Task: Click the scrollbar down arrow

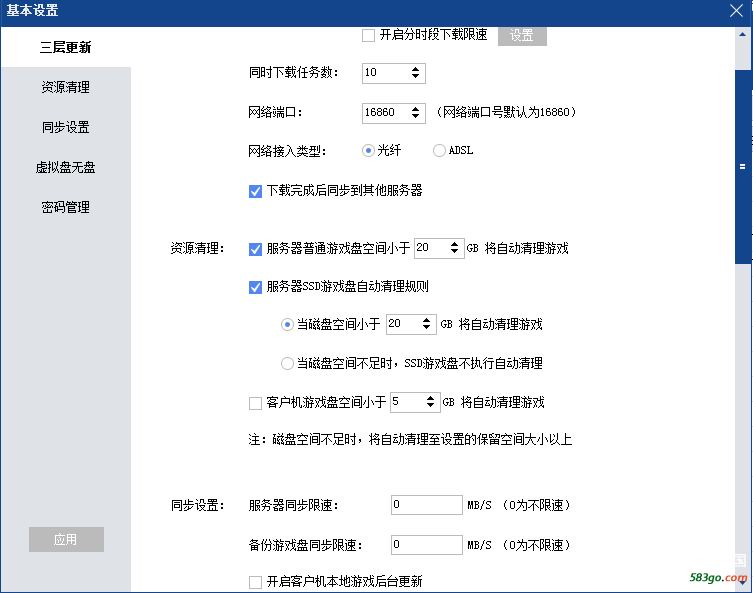Action: 742,582
